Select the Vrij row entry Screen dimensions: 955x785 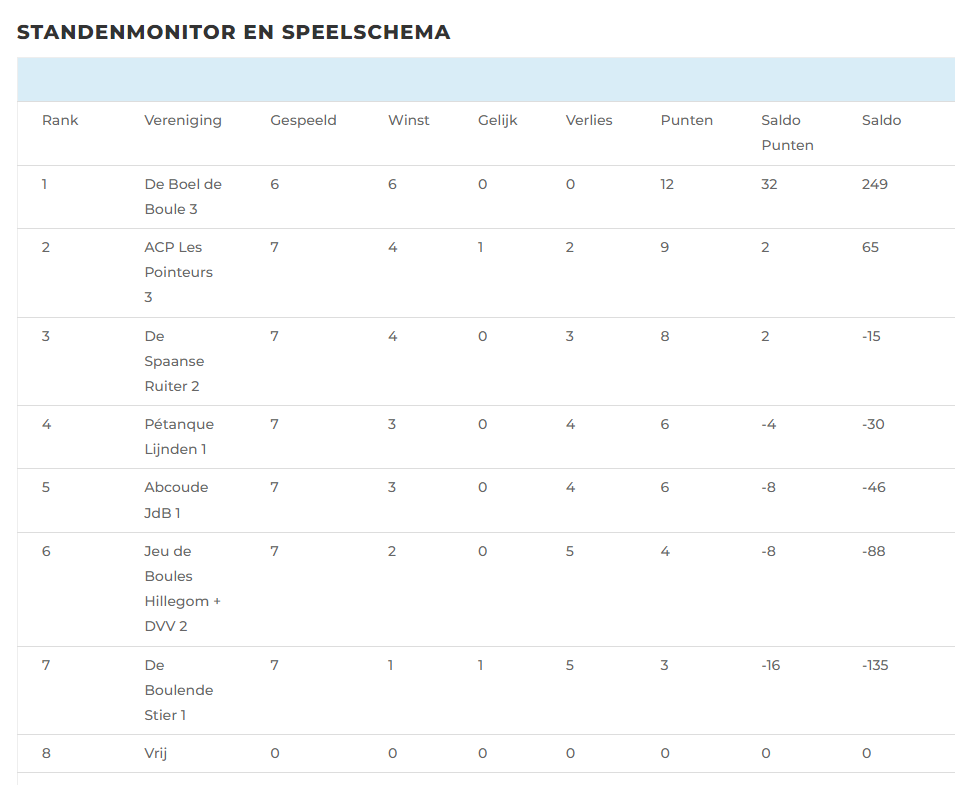[156, 753]
